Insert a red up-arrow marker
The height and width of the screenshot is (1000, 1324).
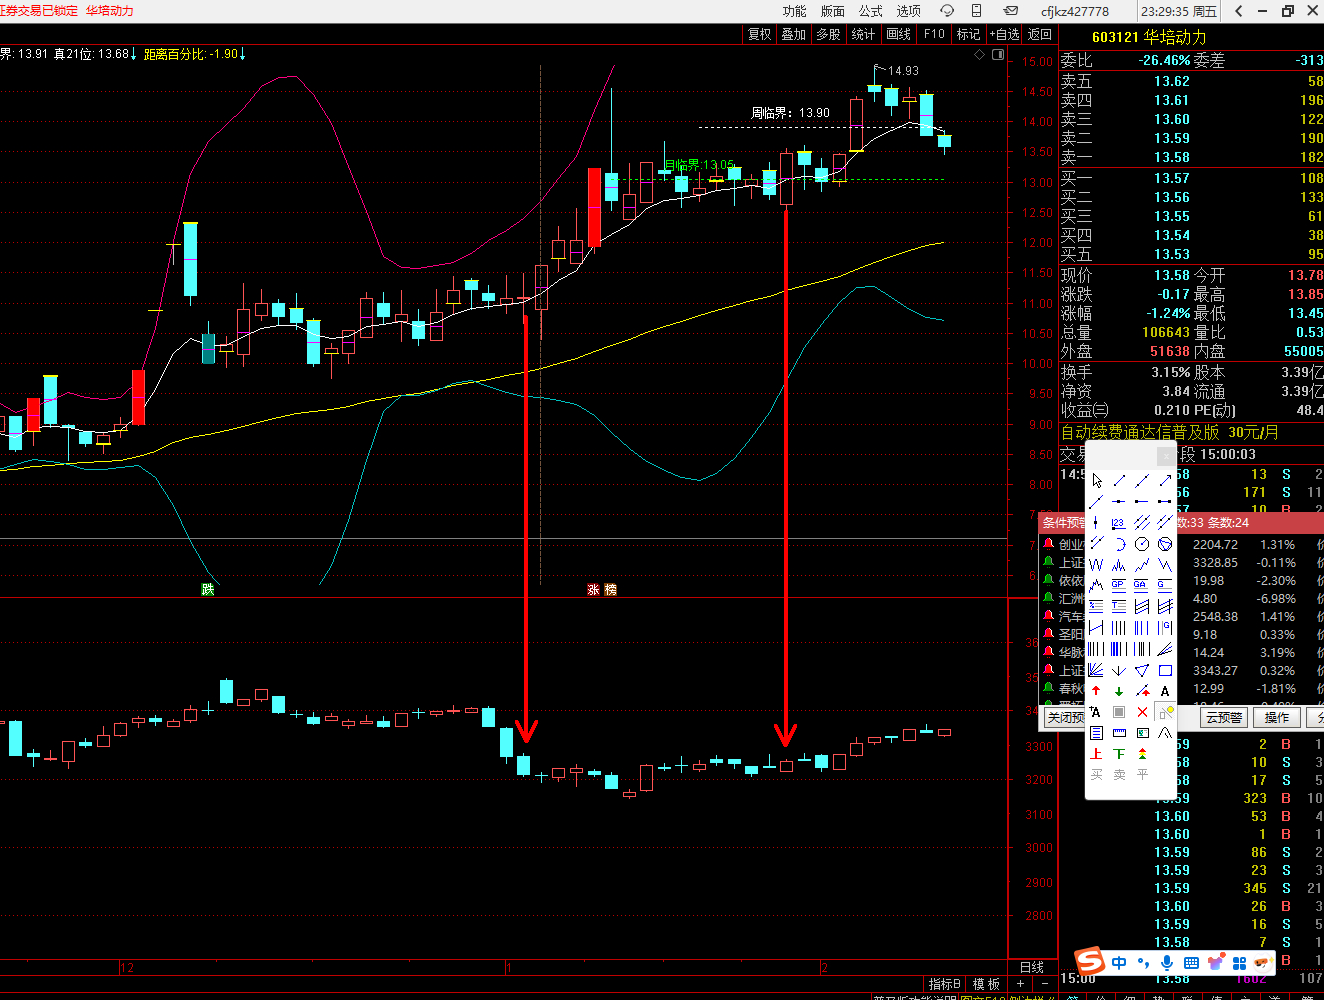pyautogui.click(x=1096, y=691)
